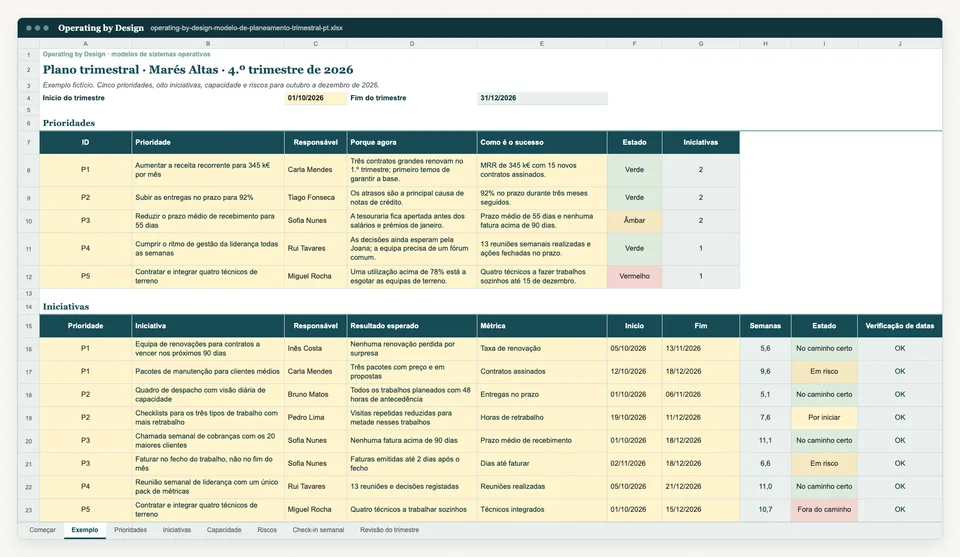
Task: Click the 'Fim do trimestre' label
Action: 378,98
